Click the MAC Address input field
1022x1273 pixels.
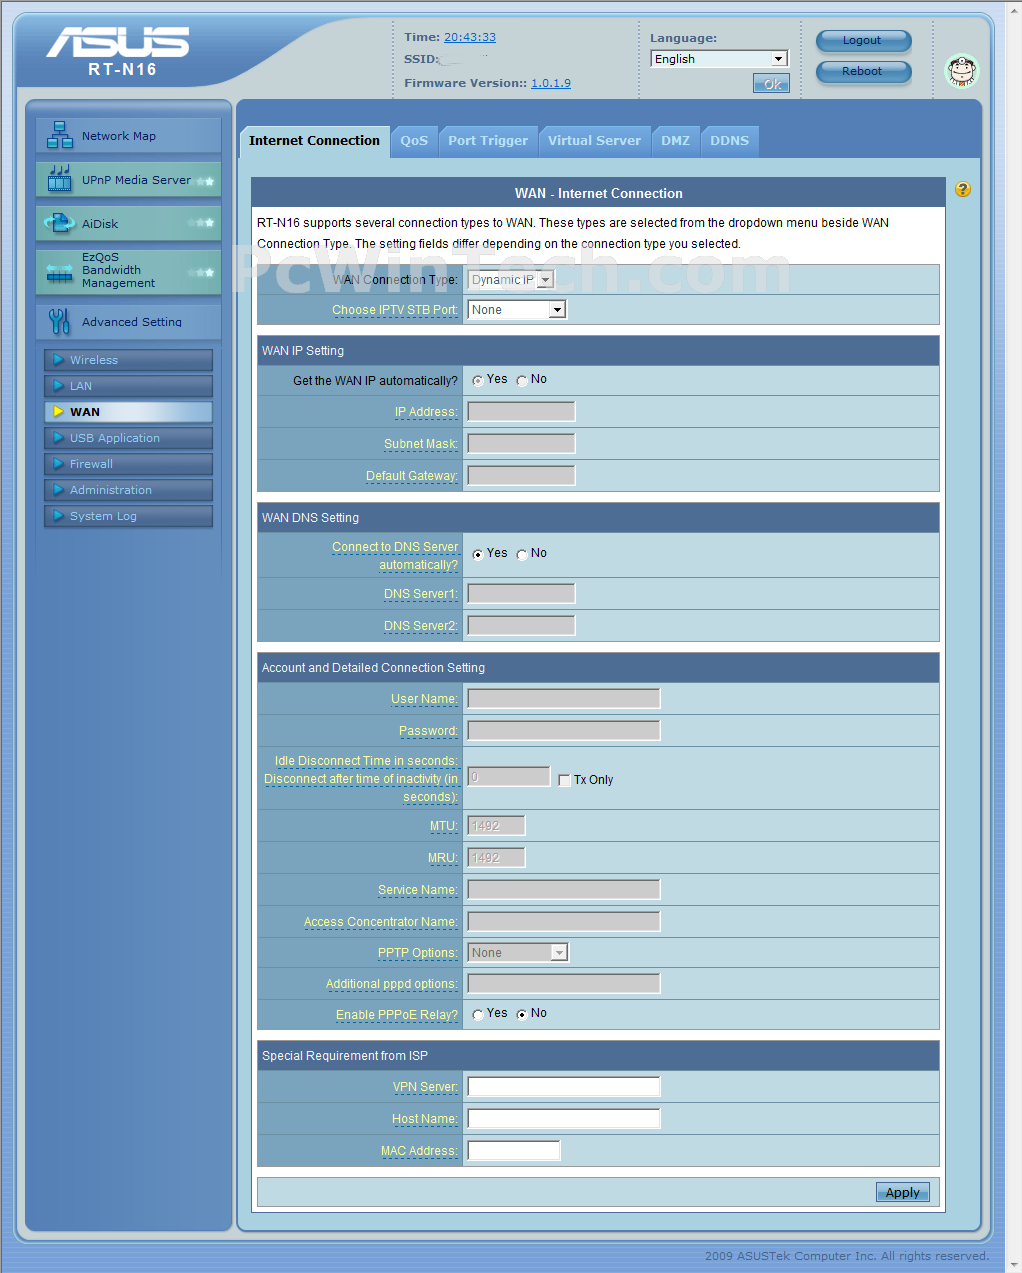pos(514,1150)
